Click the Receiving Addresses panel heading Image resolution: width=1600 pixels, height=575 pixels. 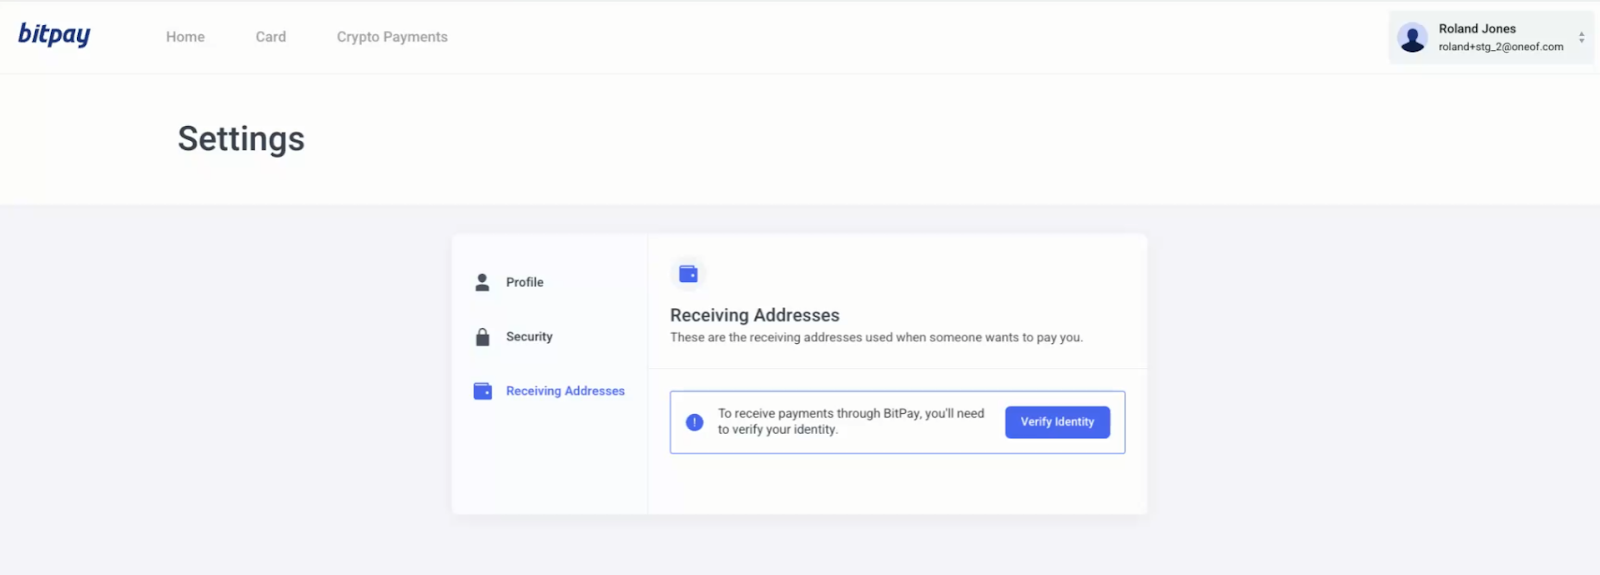click(x=755, y=315)
